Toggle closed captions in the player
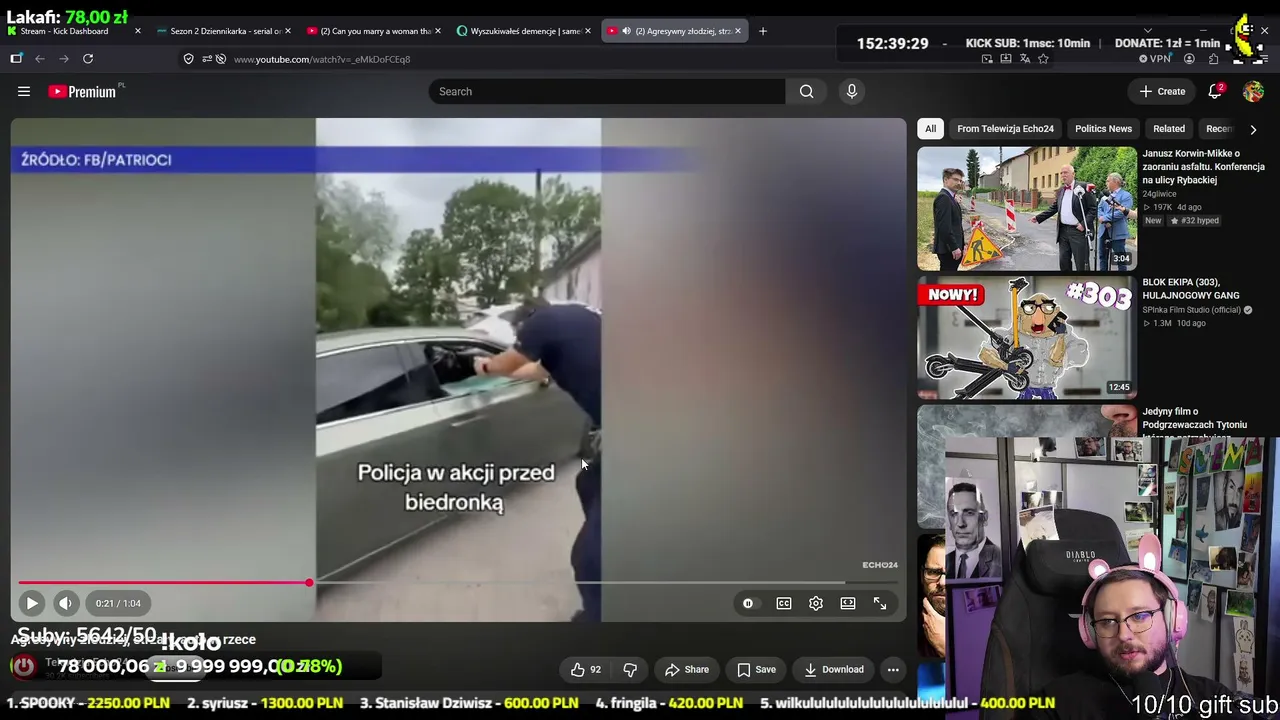The width and height of the screenshot is (1280, 720). pos(784,603)
